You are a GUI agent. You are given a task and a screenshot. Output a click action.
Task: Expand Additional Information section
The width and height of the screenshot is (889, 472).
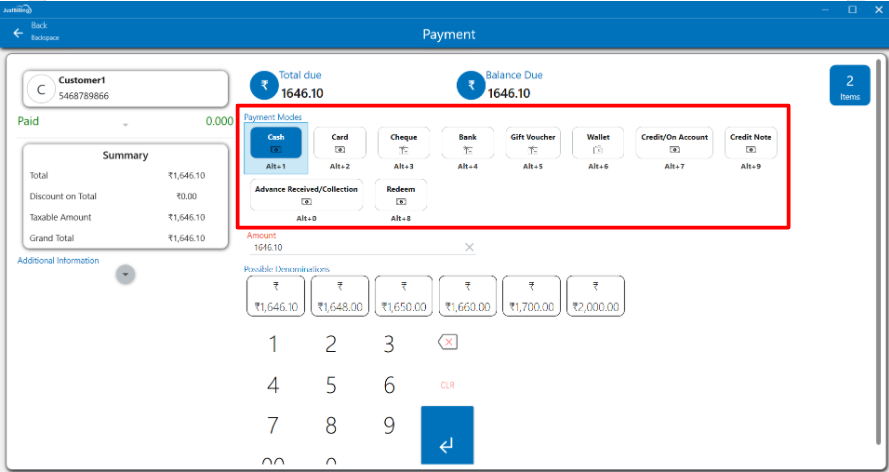point(125,274)
